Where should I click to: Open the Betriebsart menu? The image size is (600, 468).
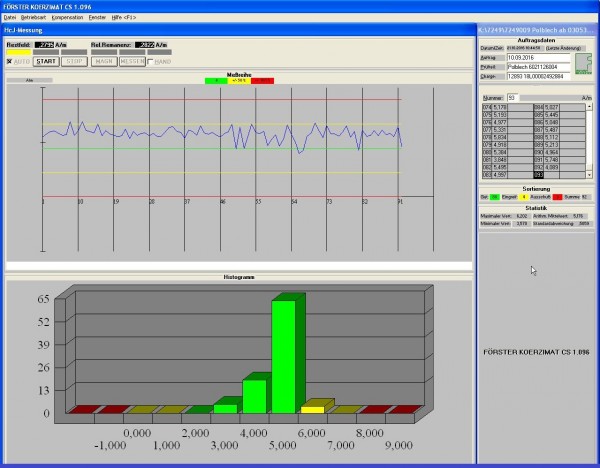33,18
